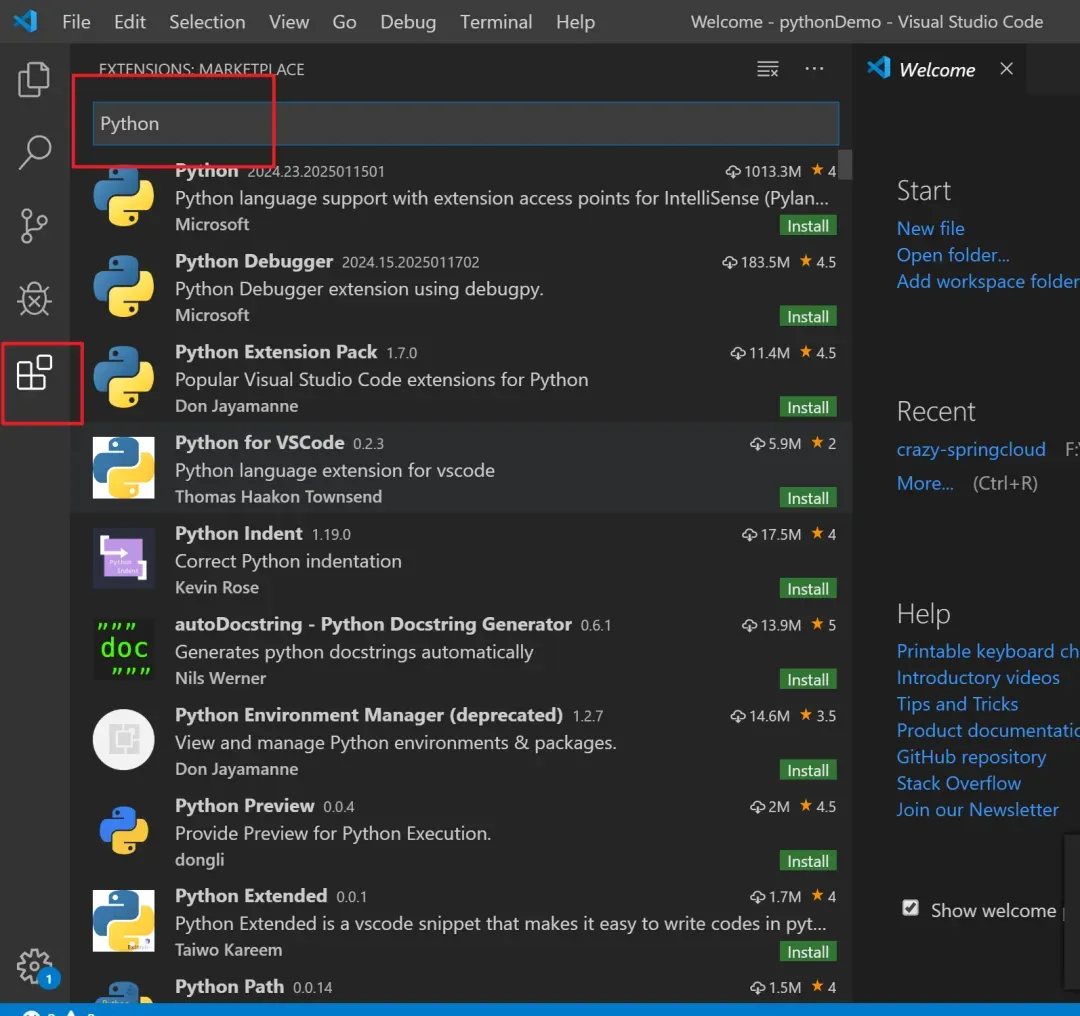Open the View menu

click(289, 22)
